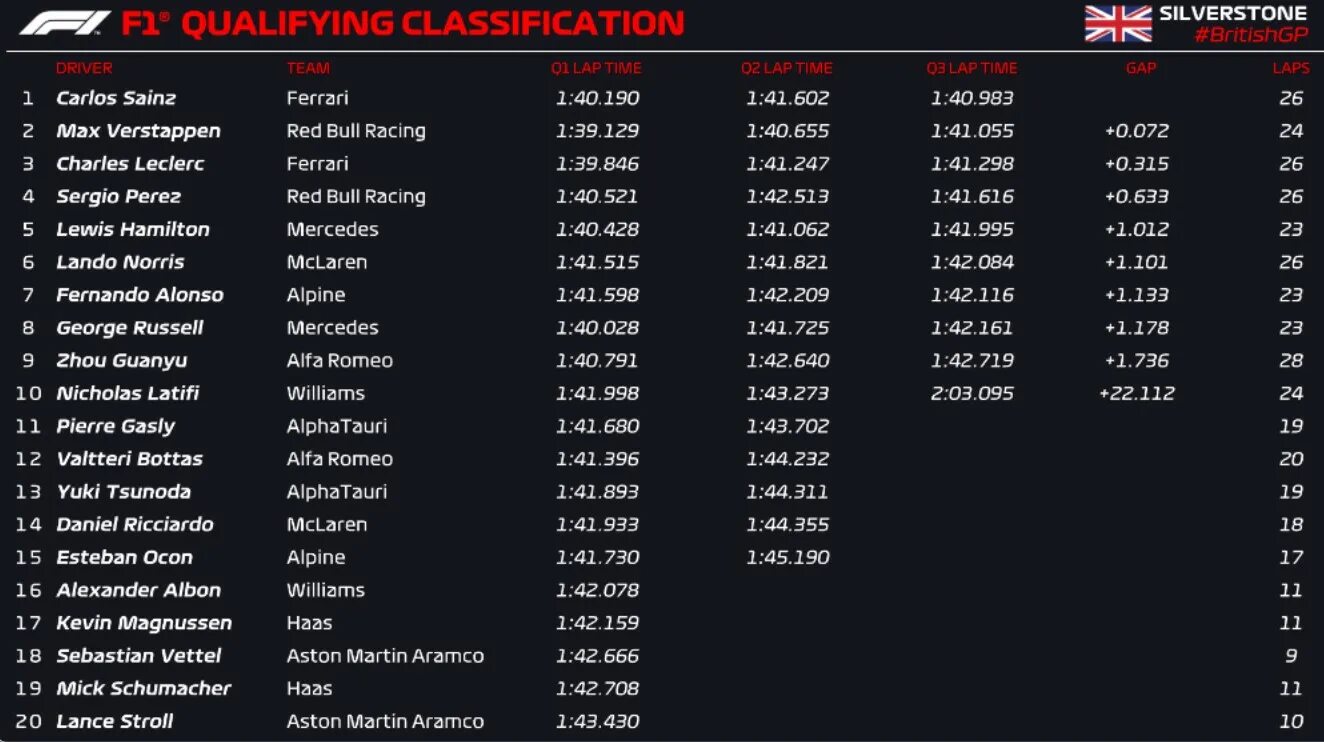Click the British Union Jack flag icon
This screenshot has height=742, width=1324.
1118,24
